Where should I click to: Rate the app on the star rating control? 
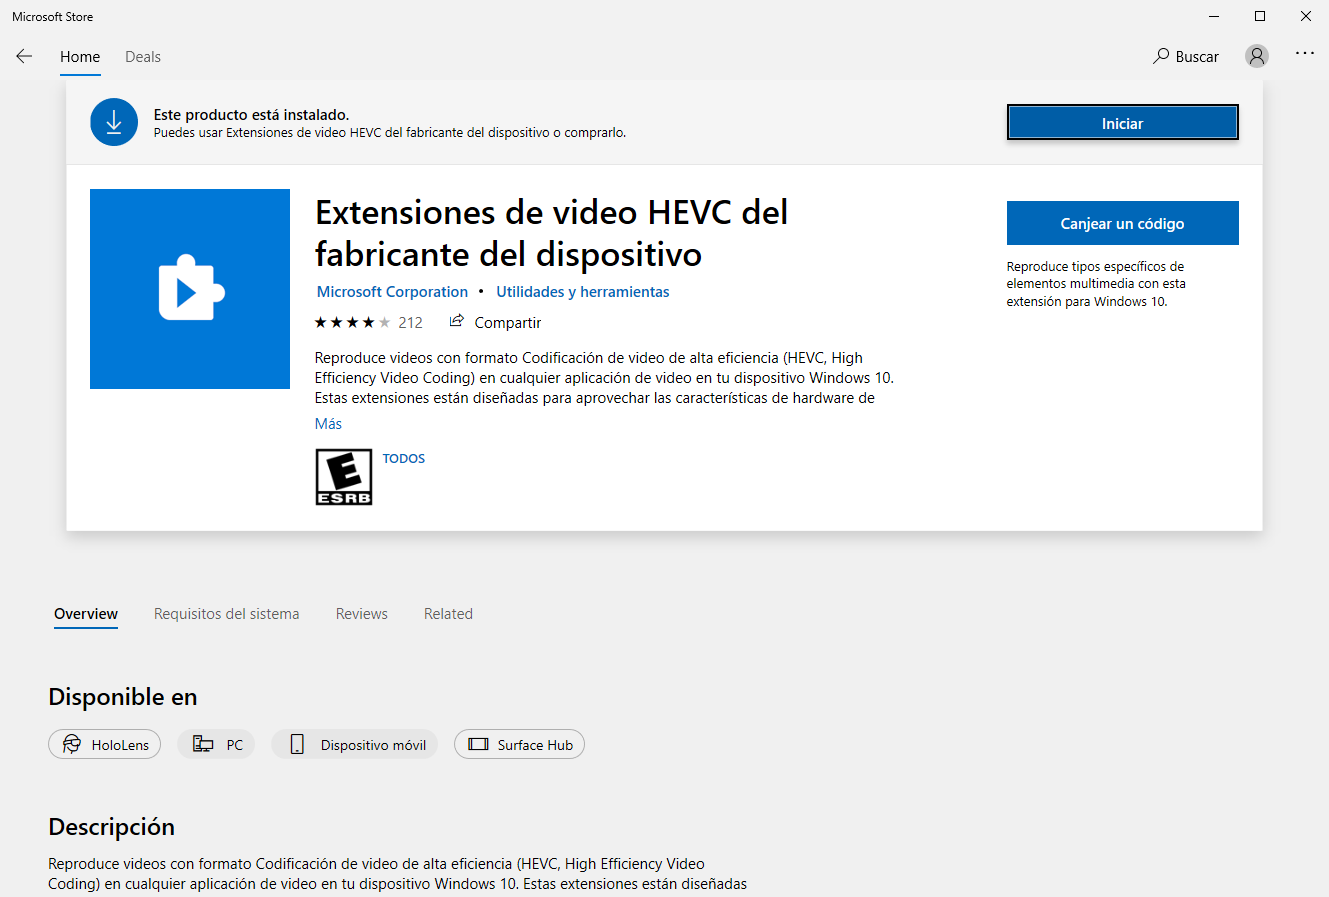[352, 322]
